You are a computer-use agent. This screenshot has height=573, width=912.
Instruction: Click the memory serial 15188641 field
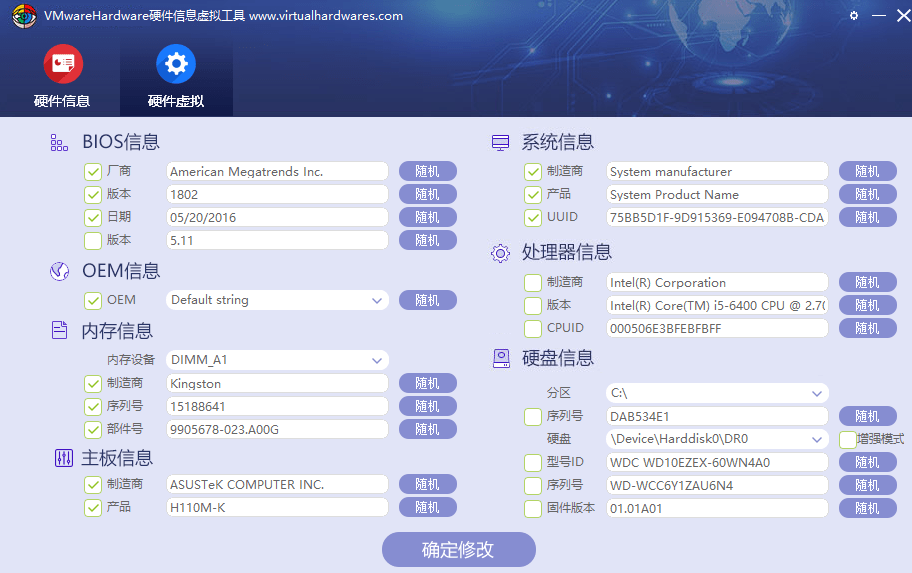(277, 406)
